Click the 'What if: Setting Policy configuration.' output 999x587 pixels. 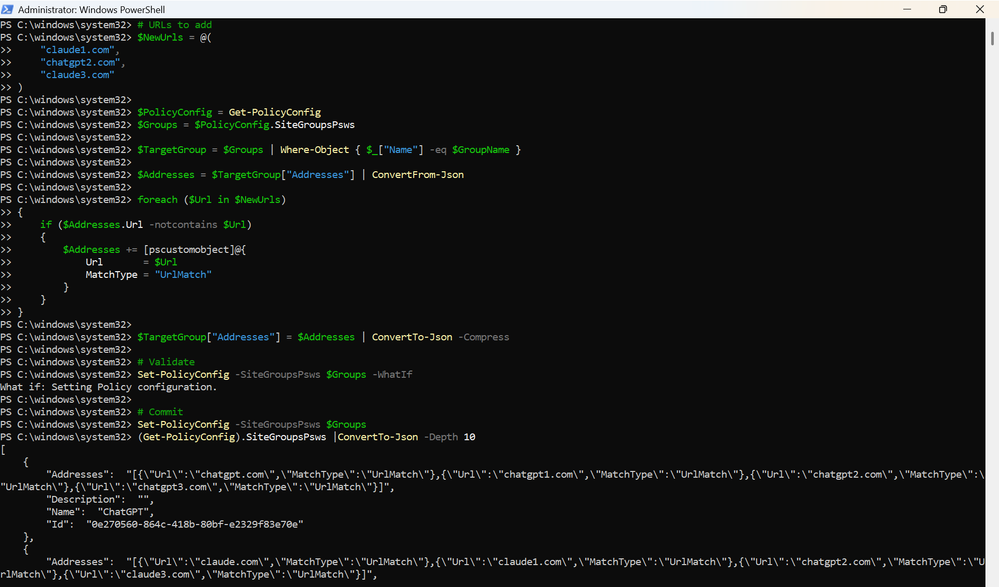[x=108, y=387]
